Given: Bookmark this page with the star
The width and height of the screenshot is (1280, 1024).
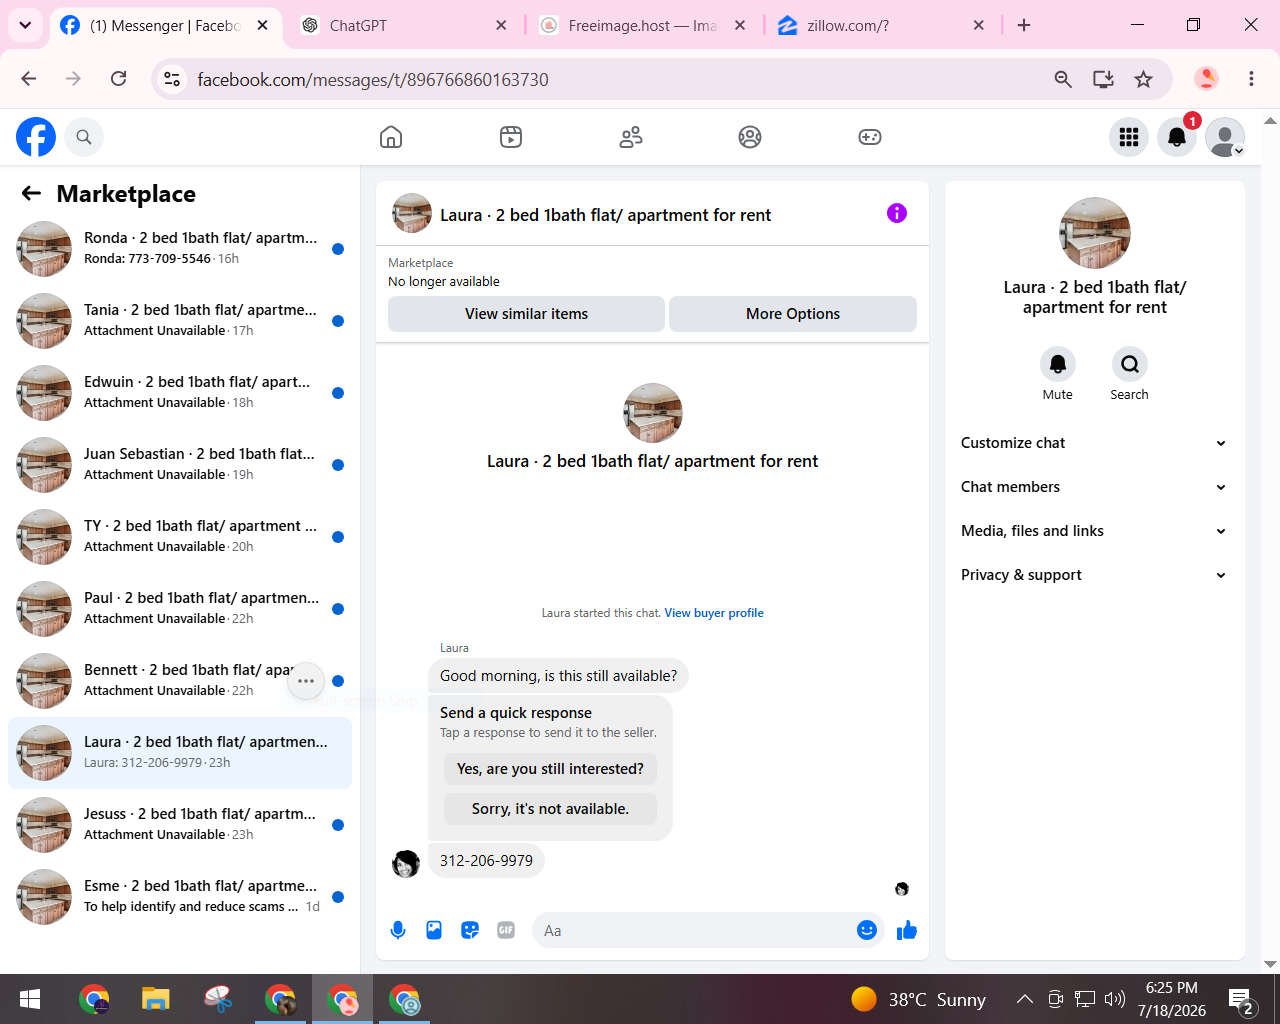Looking at the screenshot, I should tap(1144, 79).
